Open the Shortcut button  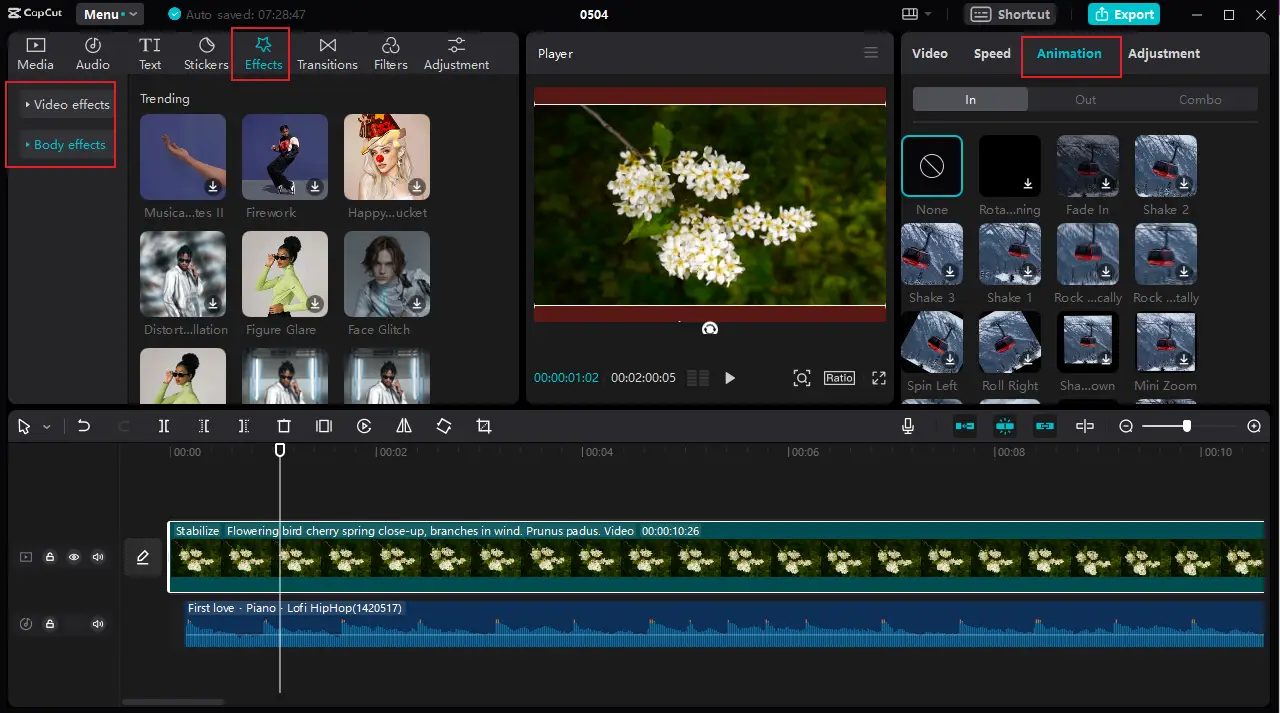pyautogui.click(x=1012, y=14)
